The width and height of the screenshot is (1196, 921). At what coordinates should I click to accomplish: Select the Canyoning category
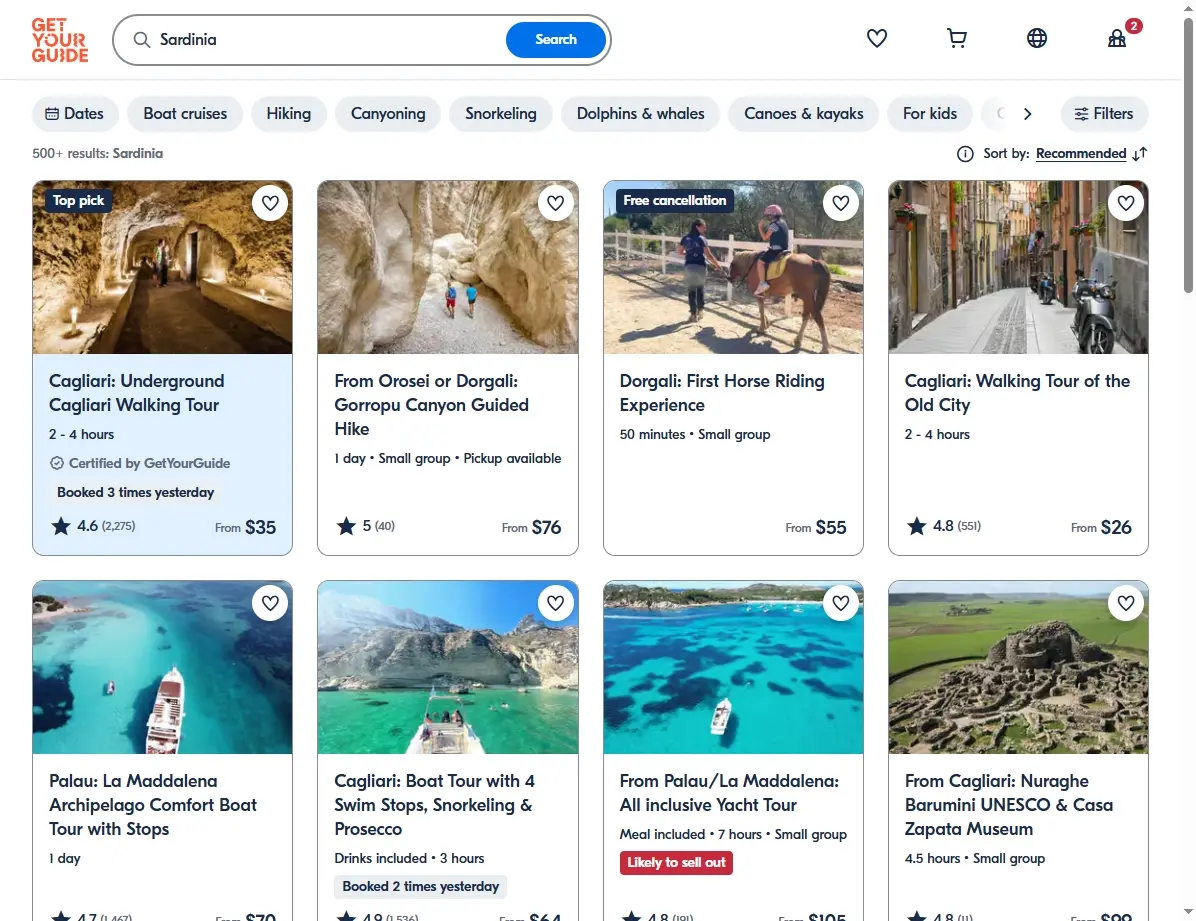[x=388, y=114]
